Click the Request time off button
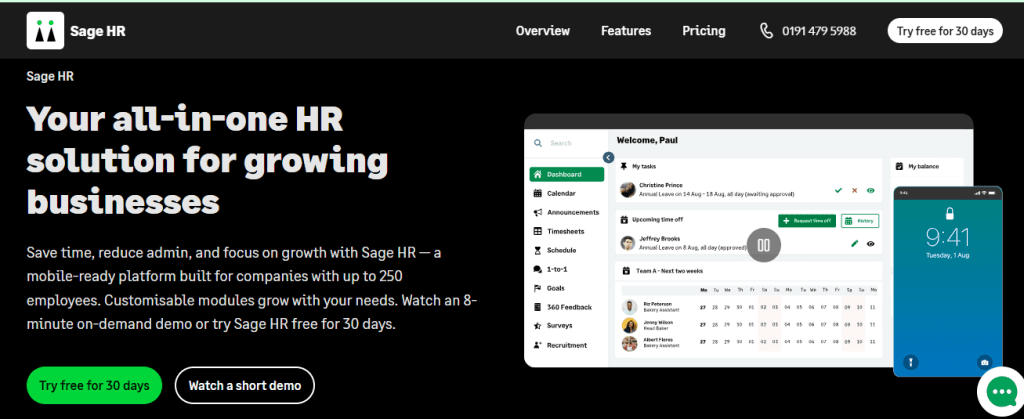This screenshot has height=419, width=1024. tap(807, 221)
